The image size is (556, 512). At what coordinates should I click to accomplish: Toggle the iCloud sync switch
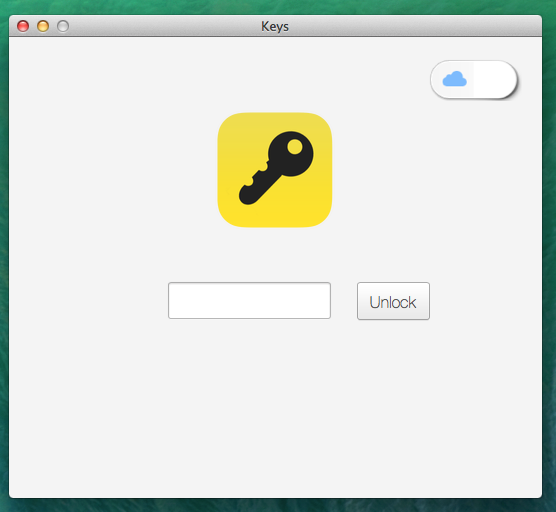coord(474,79)
